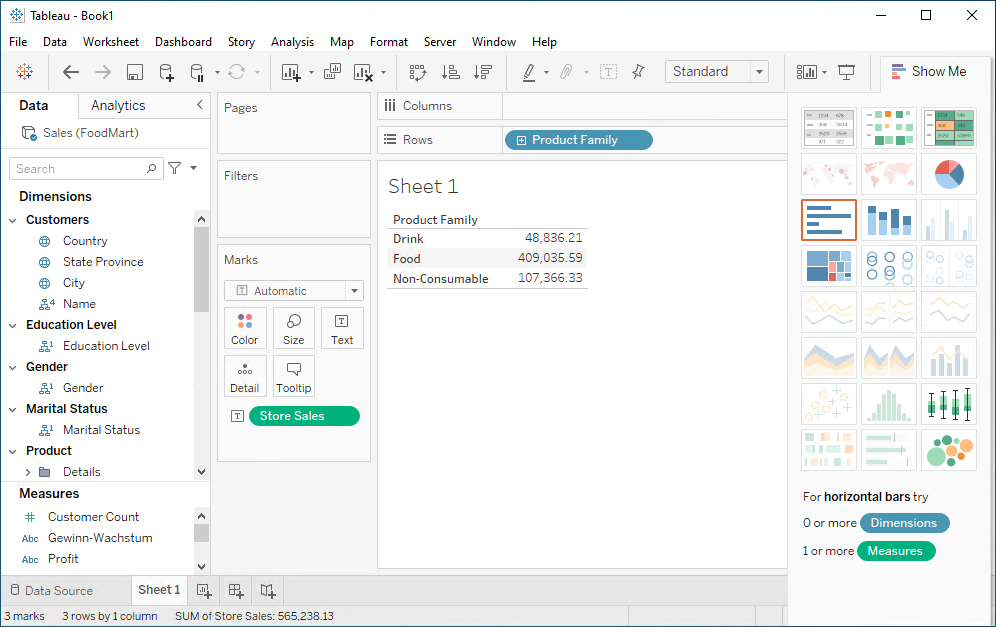Click the Show/Hide Cards toolbar icon
The width and height of the screenshot is (996, 627).
click(807, 72)
